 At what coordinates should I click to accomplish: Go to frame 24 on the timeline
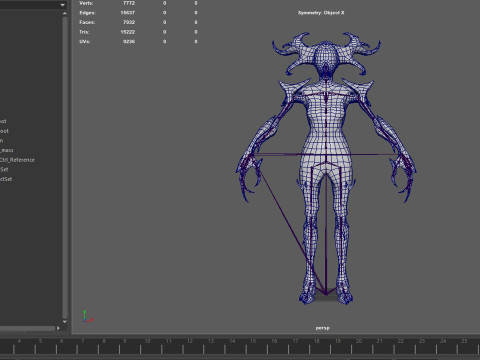[443, 341]
